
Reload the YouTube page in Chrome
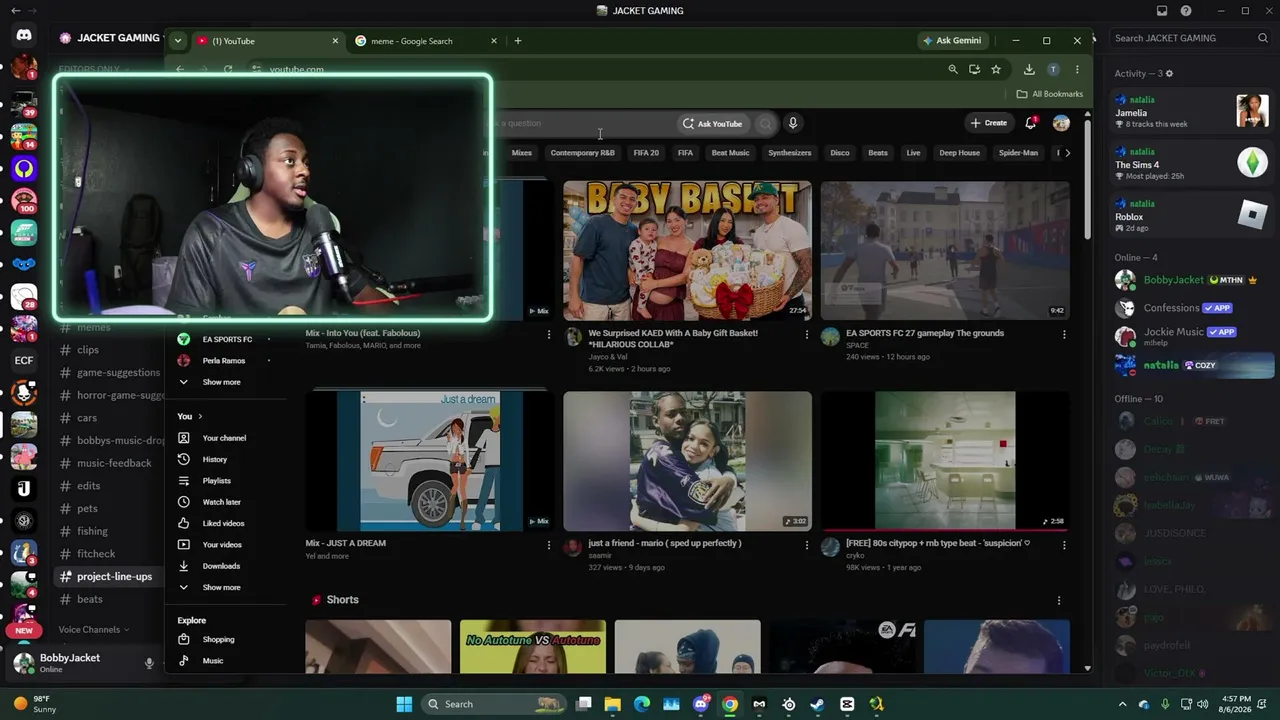click(228, 69)
